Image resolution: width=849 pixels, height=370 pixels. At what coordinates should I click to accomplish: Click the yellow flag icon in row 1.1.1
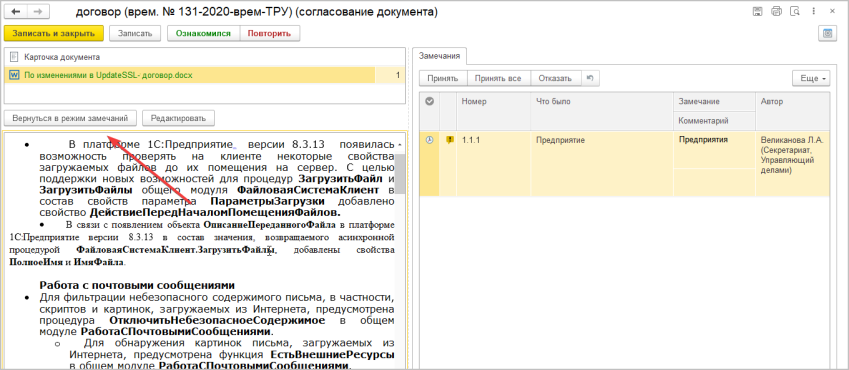(449, 140)
